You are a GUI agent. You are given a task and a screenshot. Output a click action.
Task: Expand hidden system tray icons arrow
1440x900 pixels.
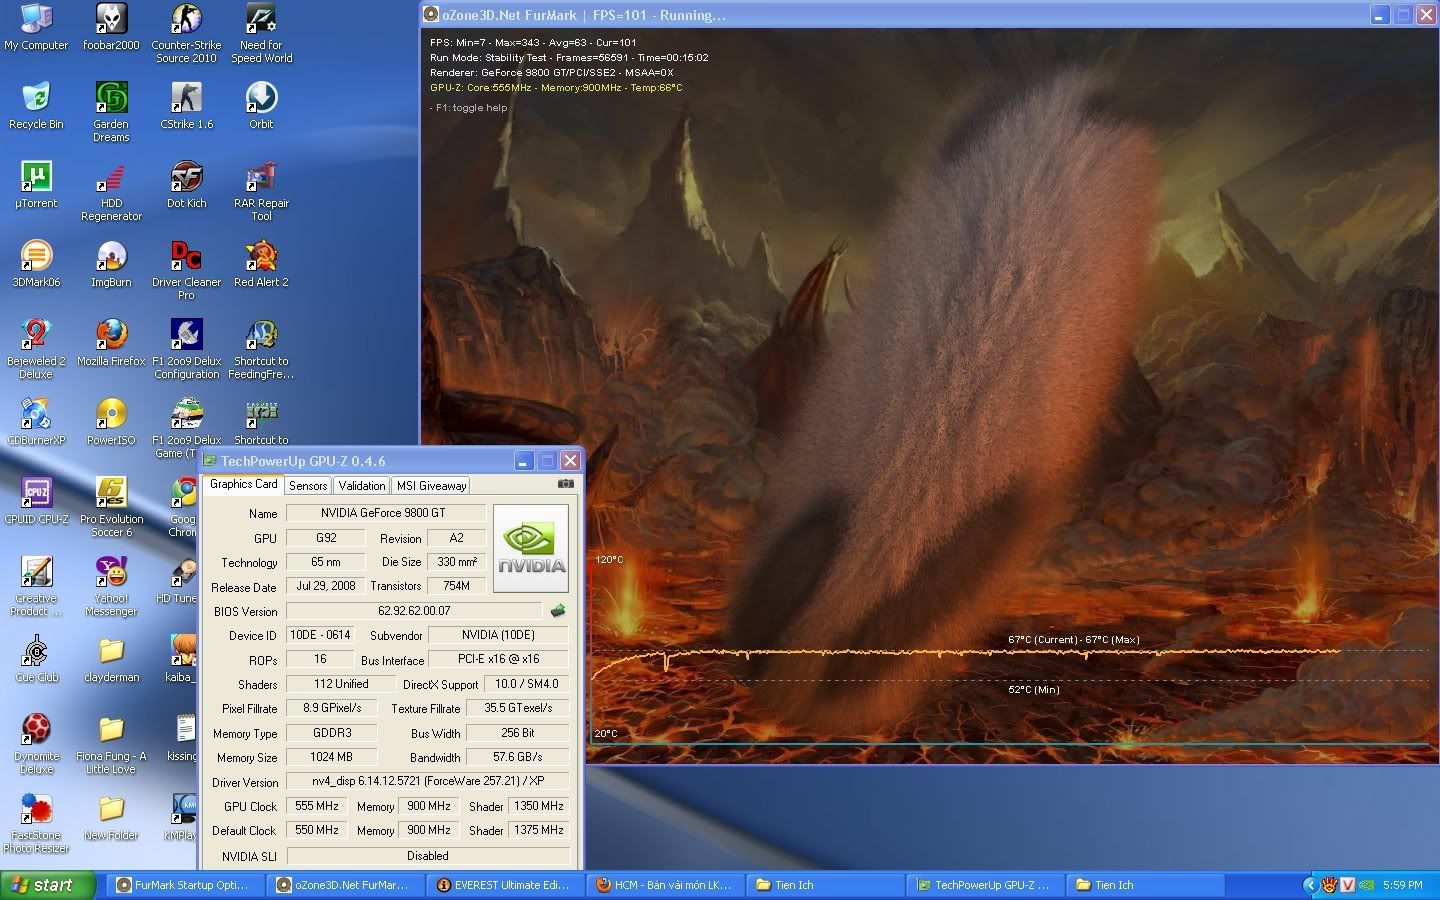coord(1310,885)
